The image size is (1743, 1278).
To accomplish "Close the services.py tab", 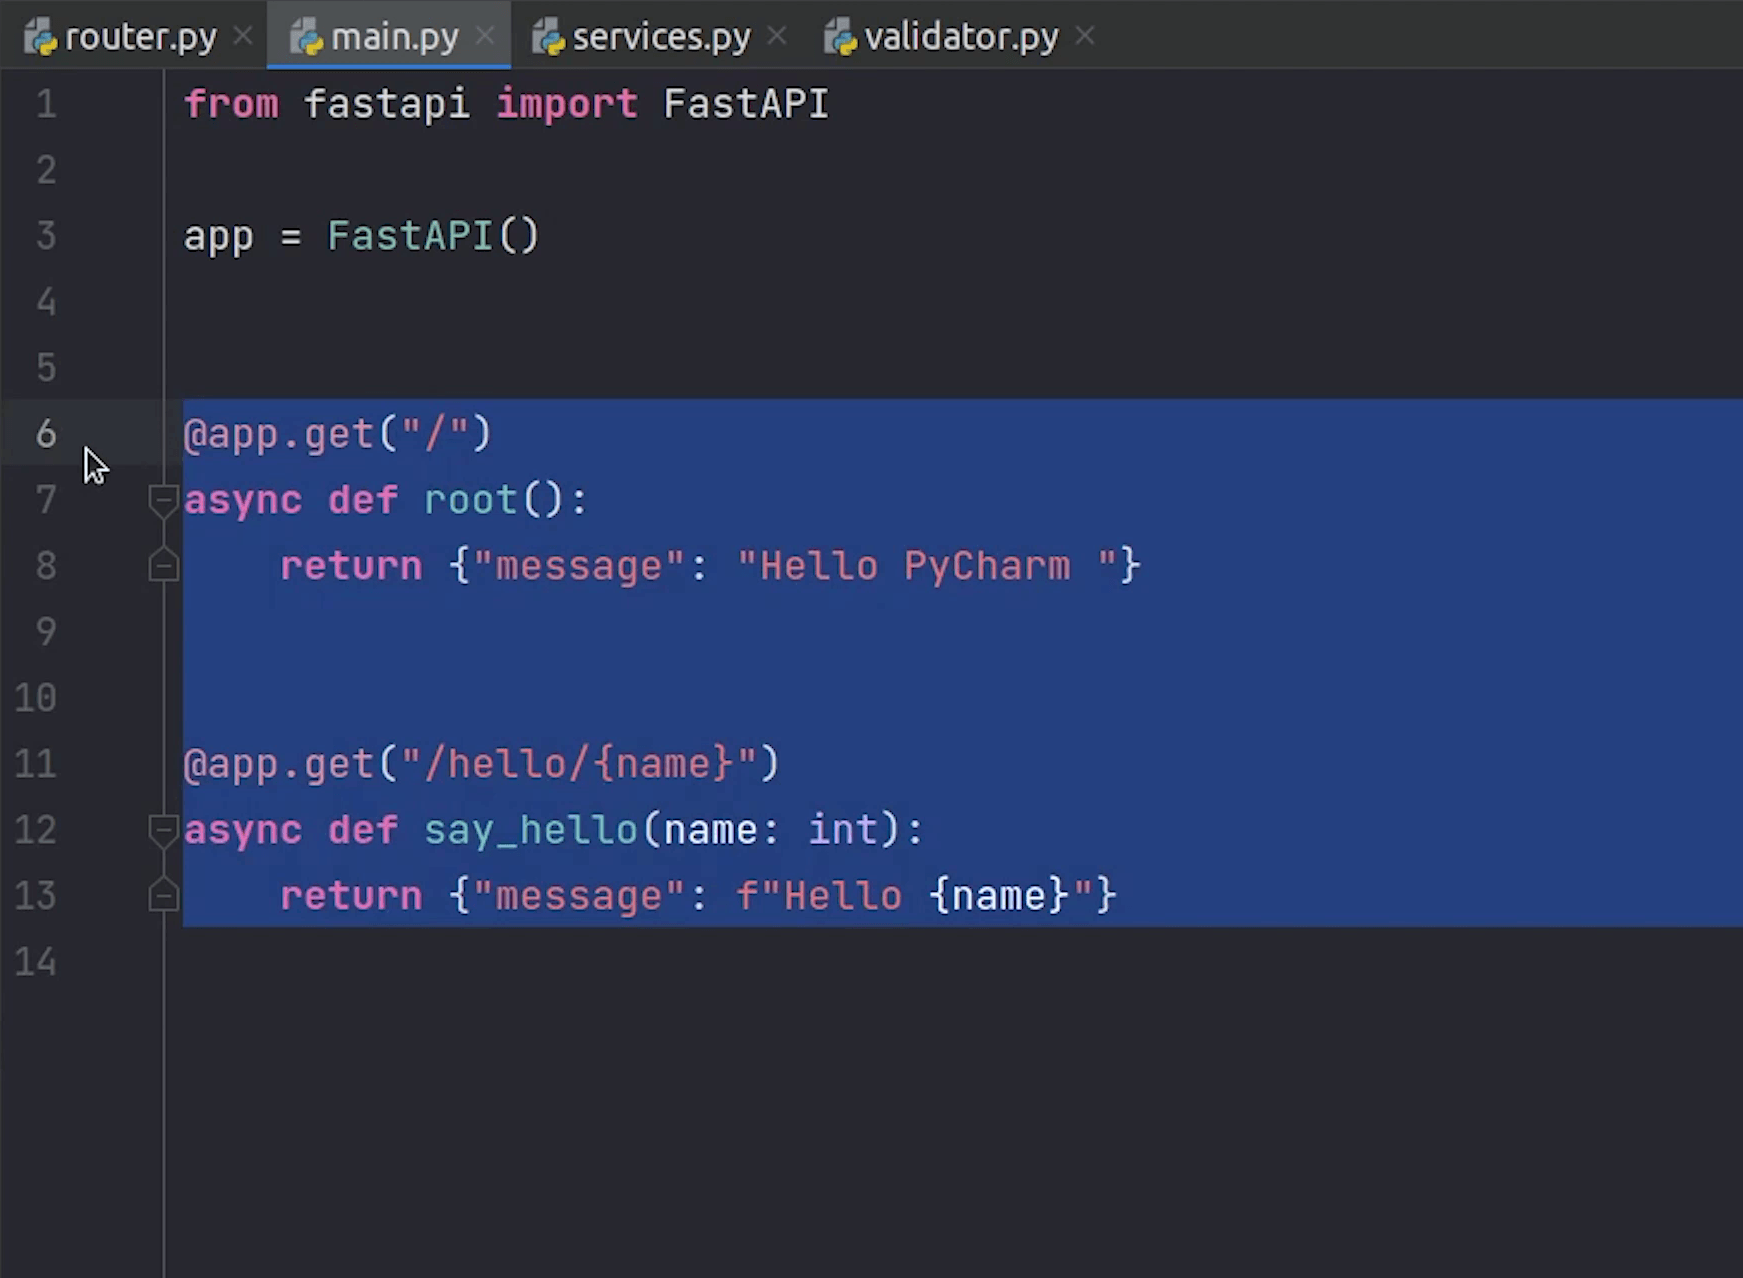I will 777,37.
